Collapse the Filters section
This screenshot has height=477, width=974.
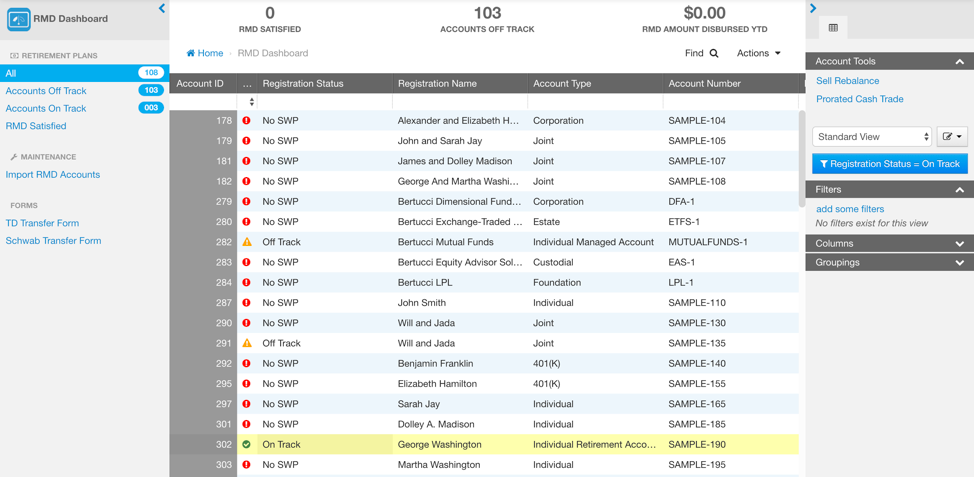960,189
